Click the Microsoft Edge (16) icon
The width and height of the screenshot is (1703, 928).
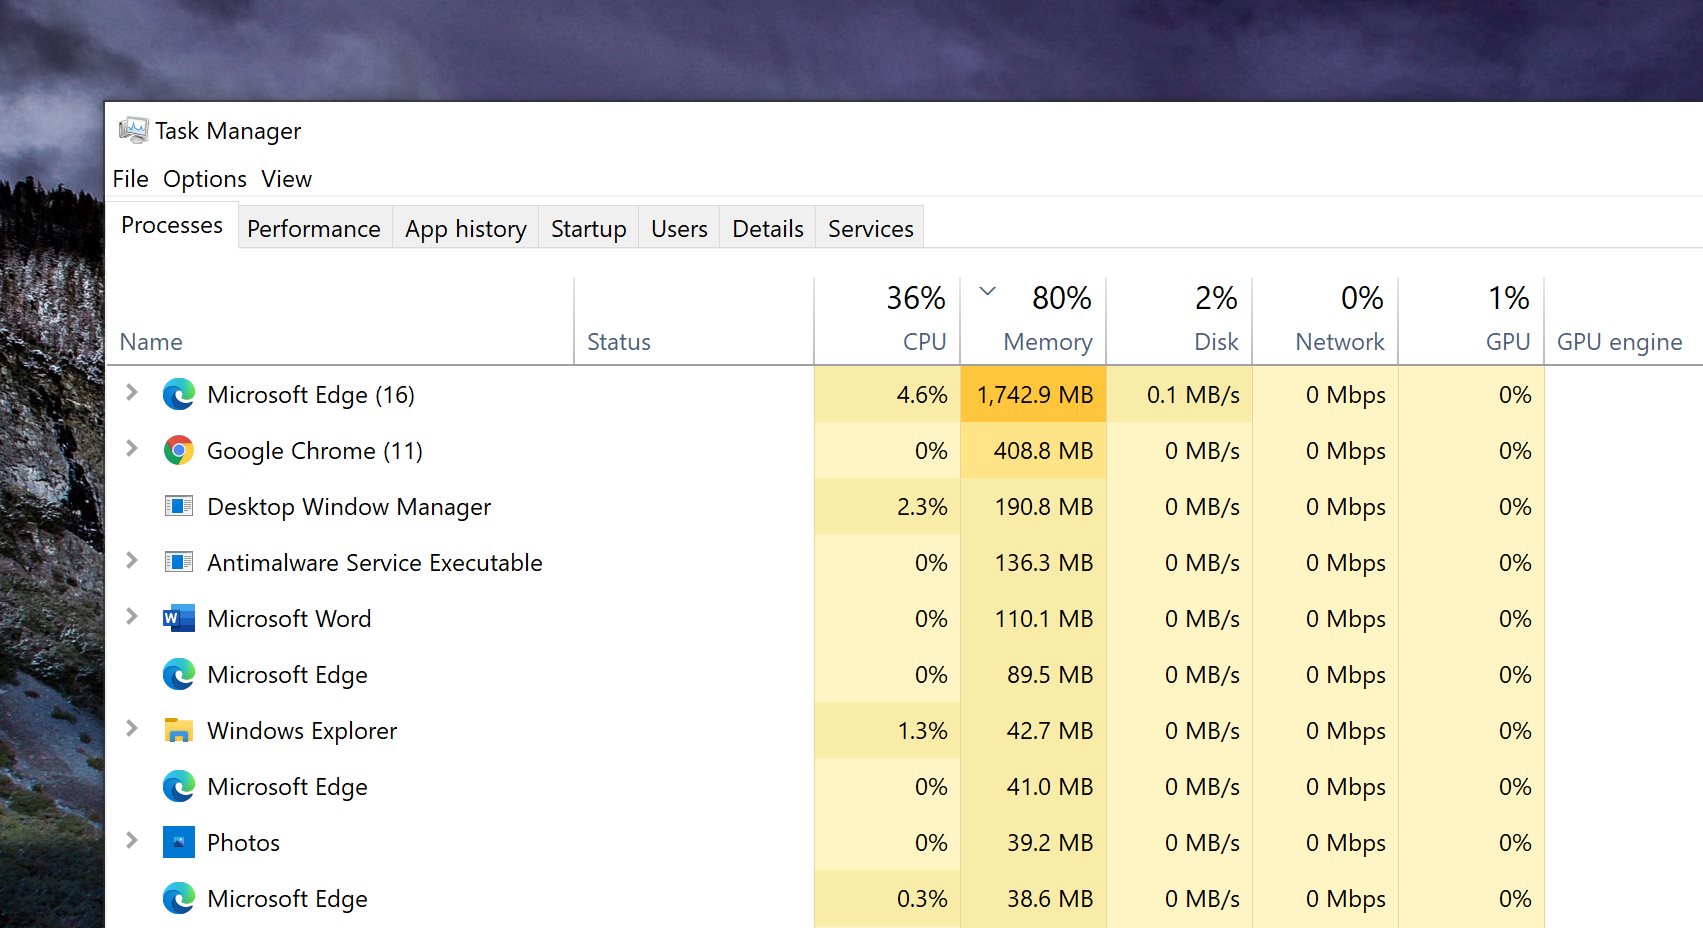tap(178, 395)
